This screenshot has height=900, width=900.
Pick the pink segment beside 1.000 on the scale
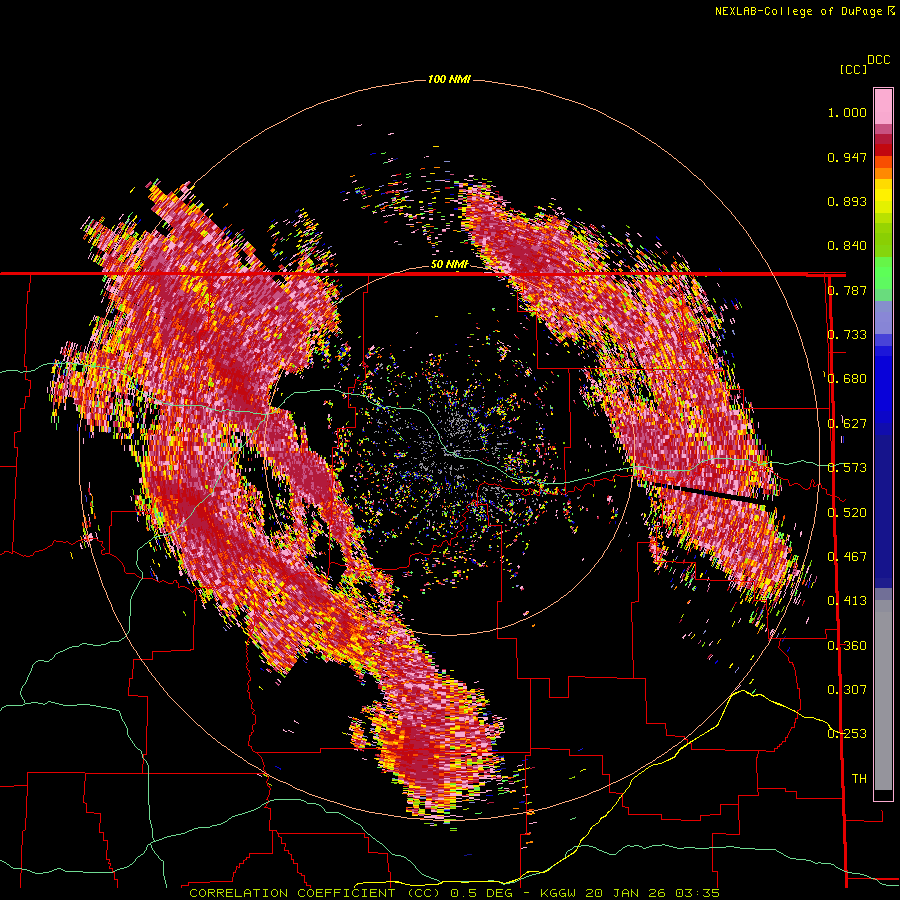click(883, 107)
